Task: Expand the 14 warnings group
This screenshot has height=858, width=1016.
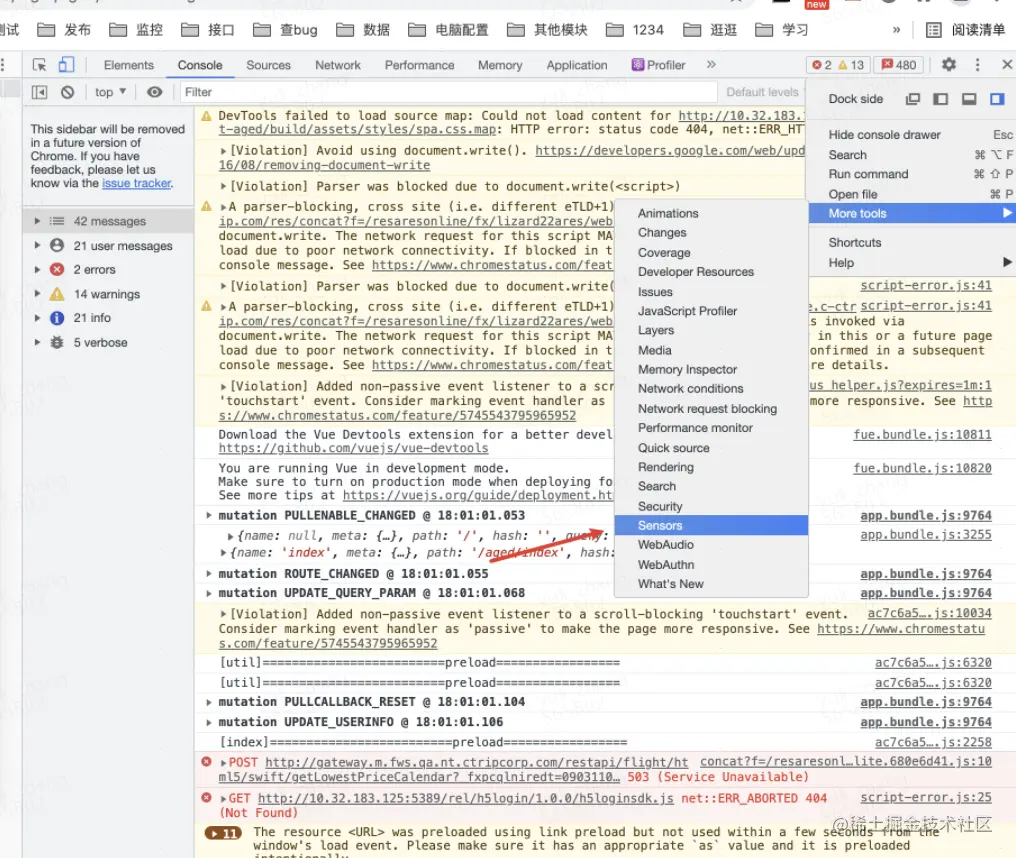Action: click(38, 294)
